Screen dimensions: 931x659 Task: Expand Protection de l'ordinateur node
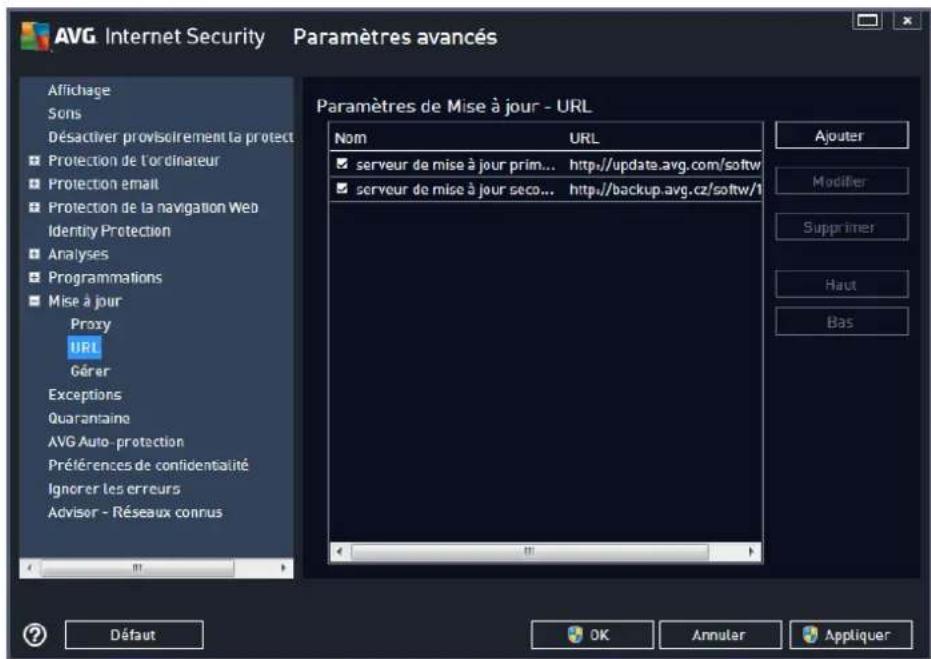(x=34, y=160)
